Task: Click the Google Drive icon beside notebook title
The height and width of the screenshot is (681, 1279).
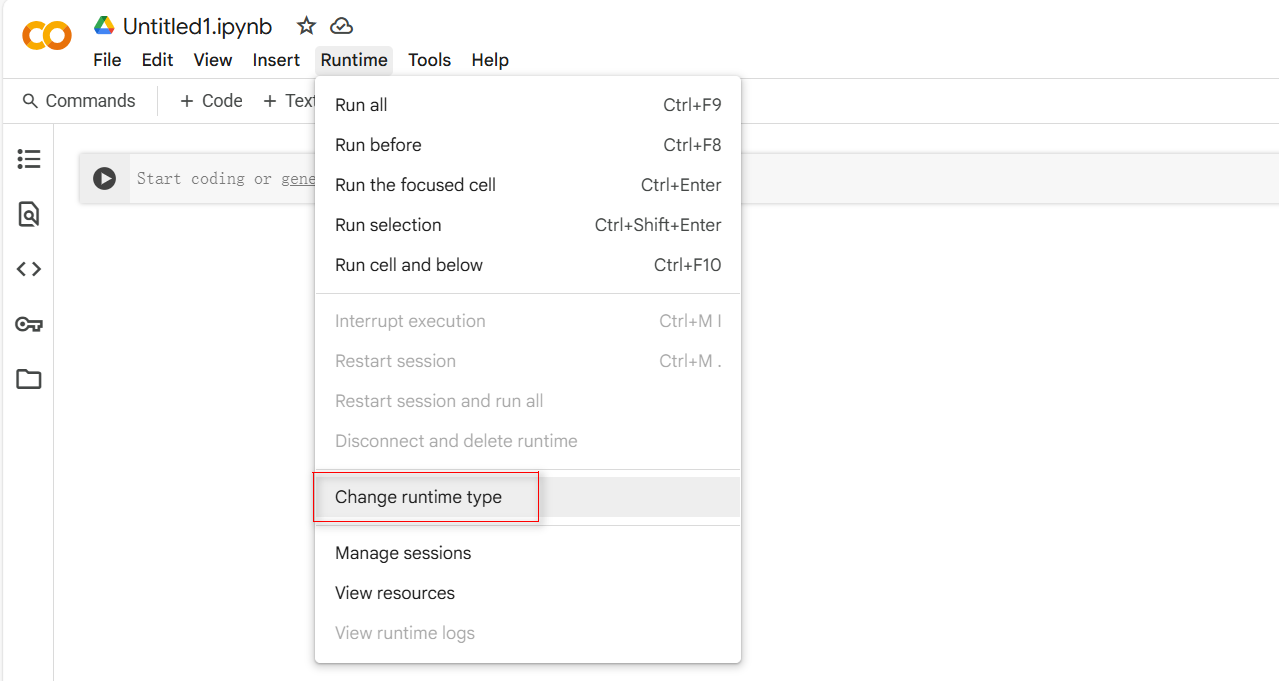Action: point(104,26)
